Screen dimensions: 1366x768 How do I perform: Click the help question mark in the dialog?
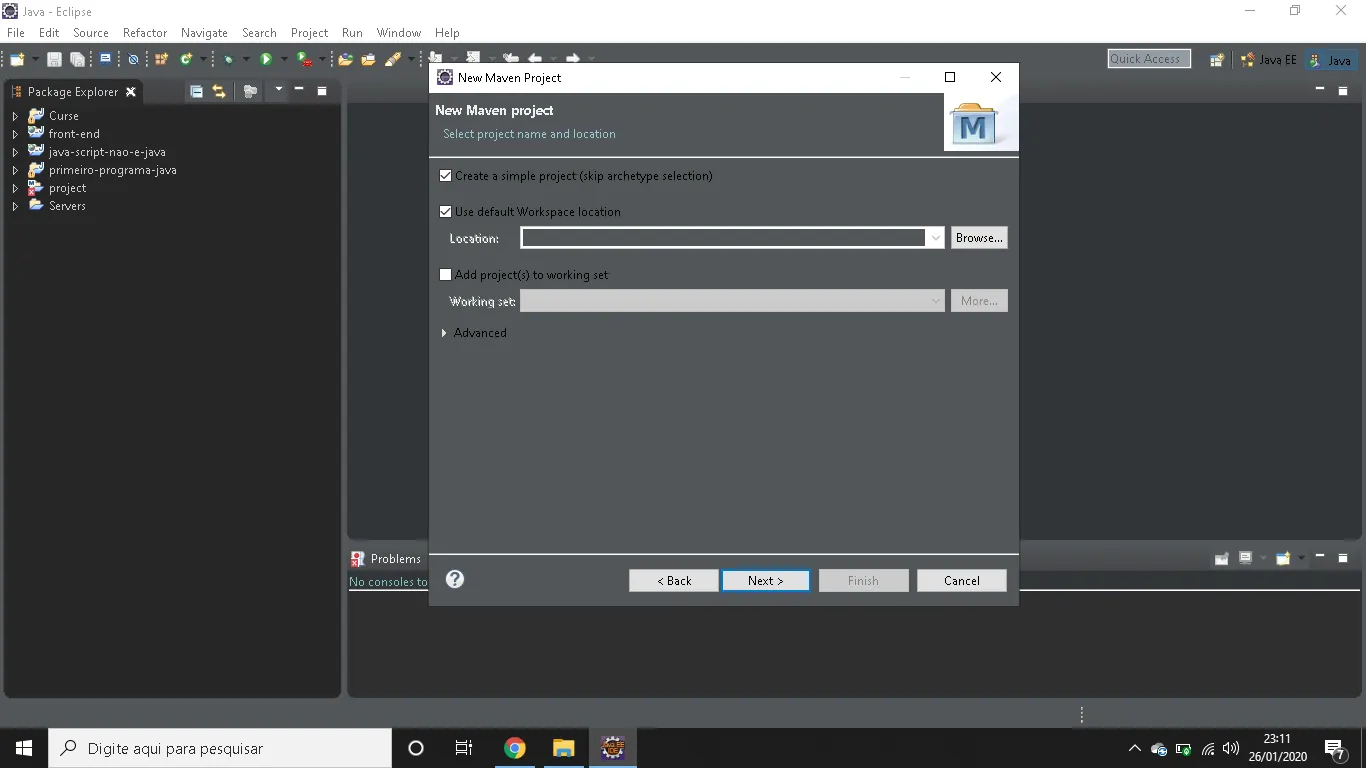(455, 579)
